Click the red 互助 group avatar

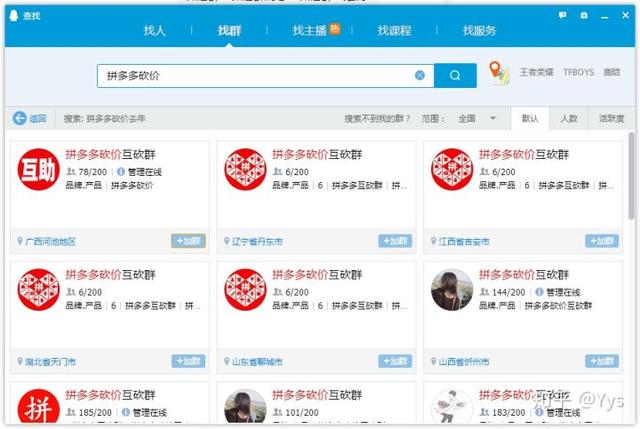38,170
